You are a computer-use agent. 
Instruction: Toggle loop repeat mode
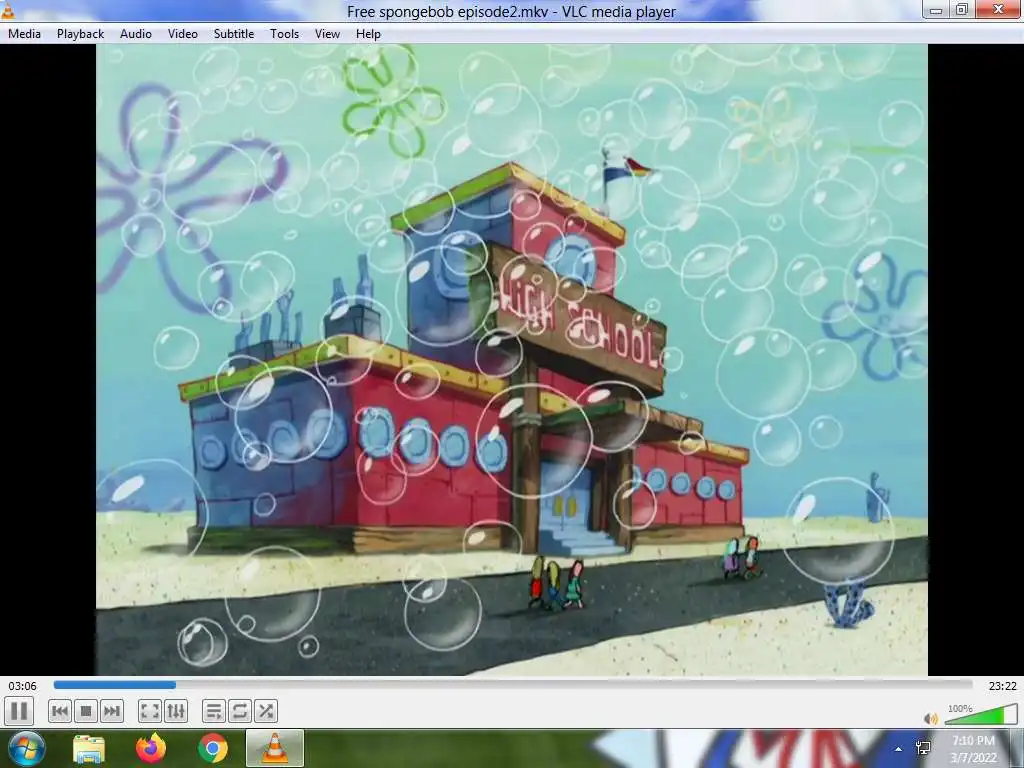[240, 711]
